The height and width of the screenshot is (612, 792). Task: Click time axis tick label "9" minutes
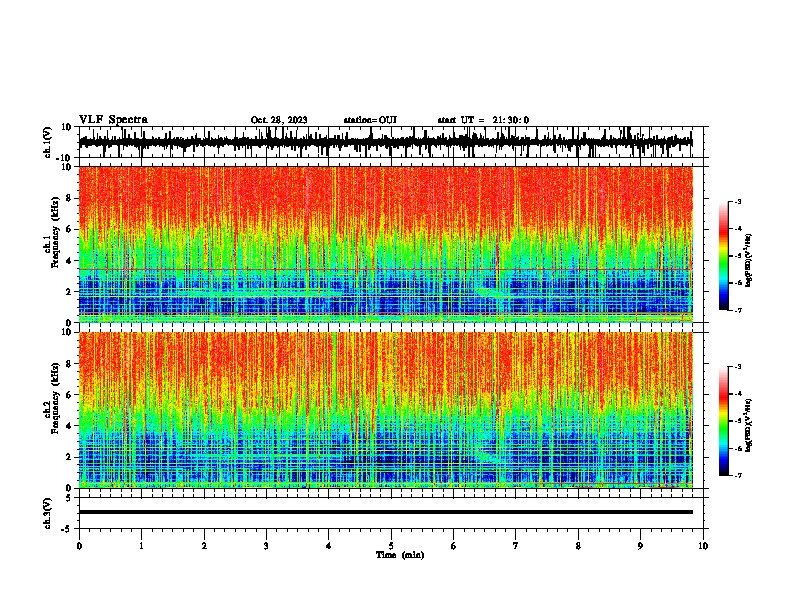pos(640,546)
